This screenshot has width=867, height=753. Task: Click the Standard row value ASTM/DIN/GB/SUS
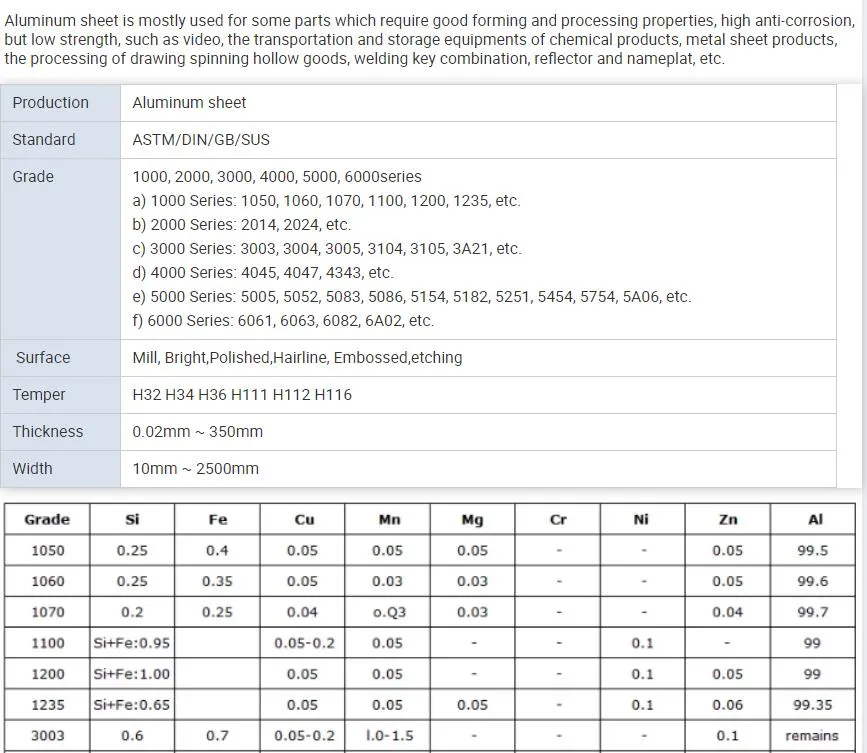pos(201,140)
